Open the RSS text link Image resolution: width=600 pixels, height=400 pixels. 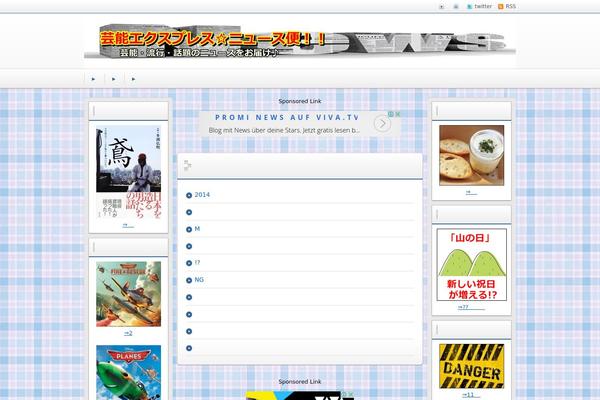tap(511, 6)
